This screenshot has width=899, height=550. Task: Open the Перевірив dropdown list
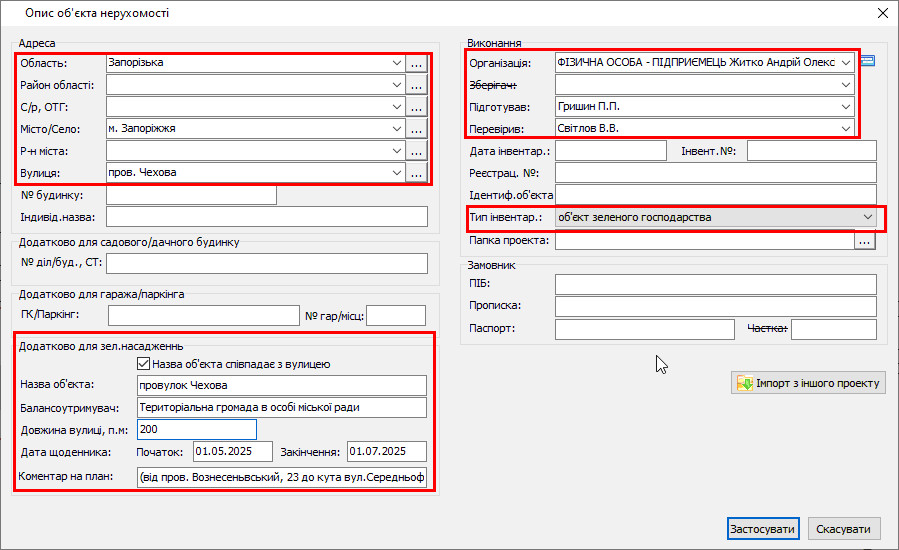pyautogui.click(x=846, y=129)
